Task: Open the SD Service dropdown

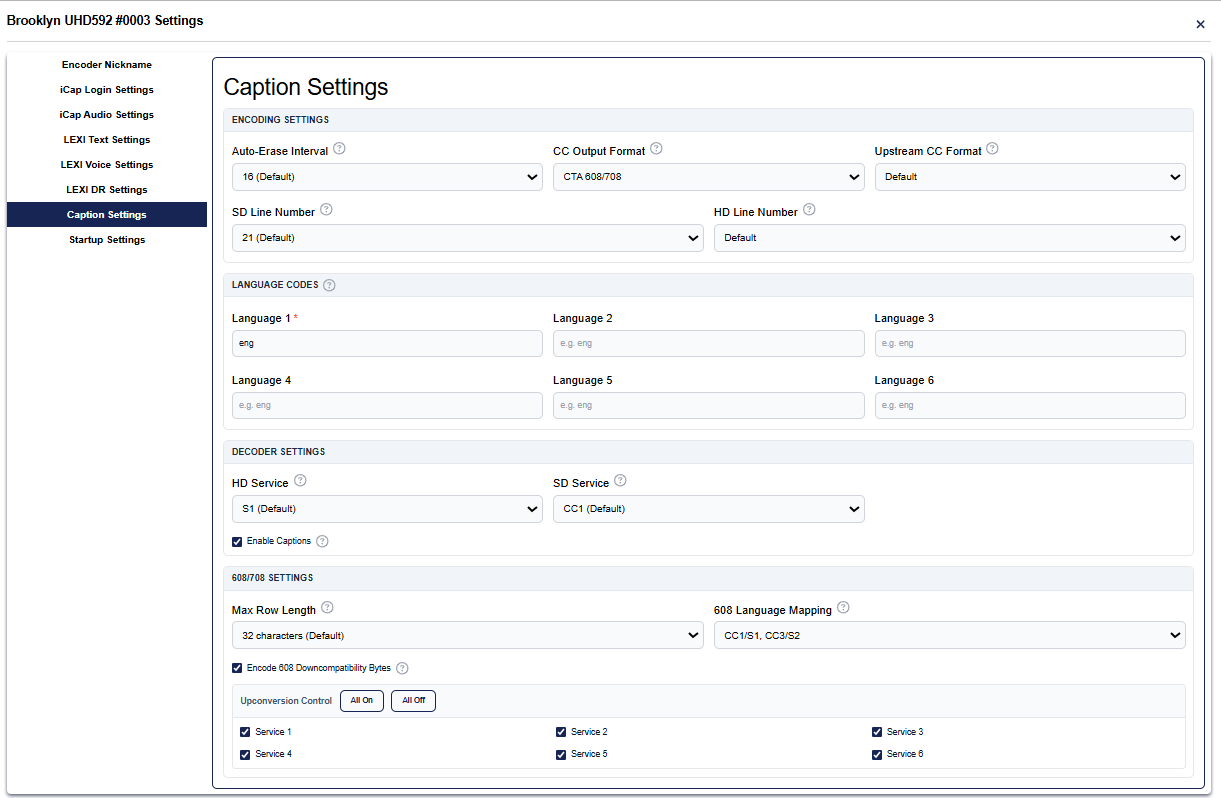Action: point(708,509)
